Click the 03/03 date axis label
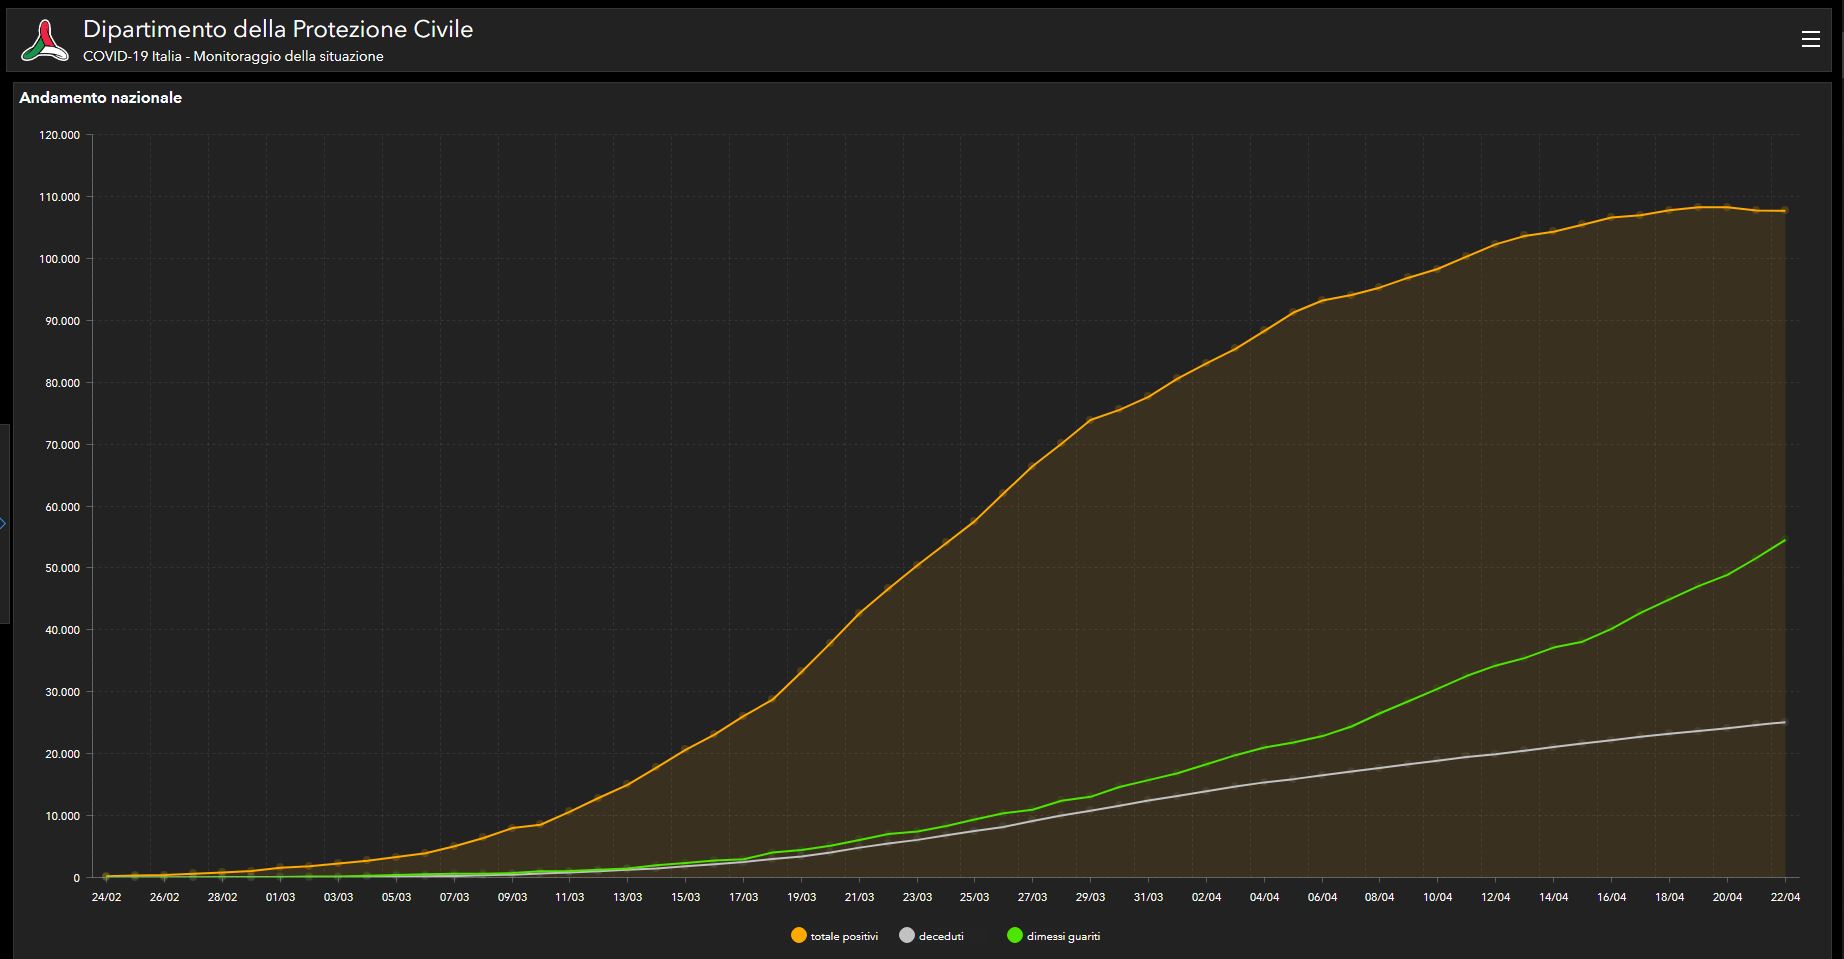The width and height of the screenshot is (1844, 959). [339, 897]
